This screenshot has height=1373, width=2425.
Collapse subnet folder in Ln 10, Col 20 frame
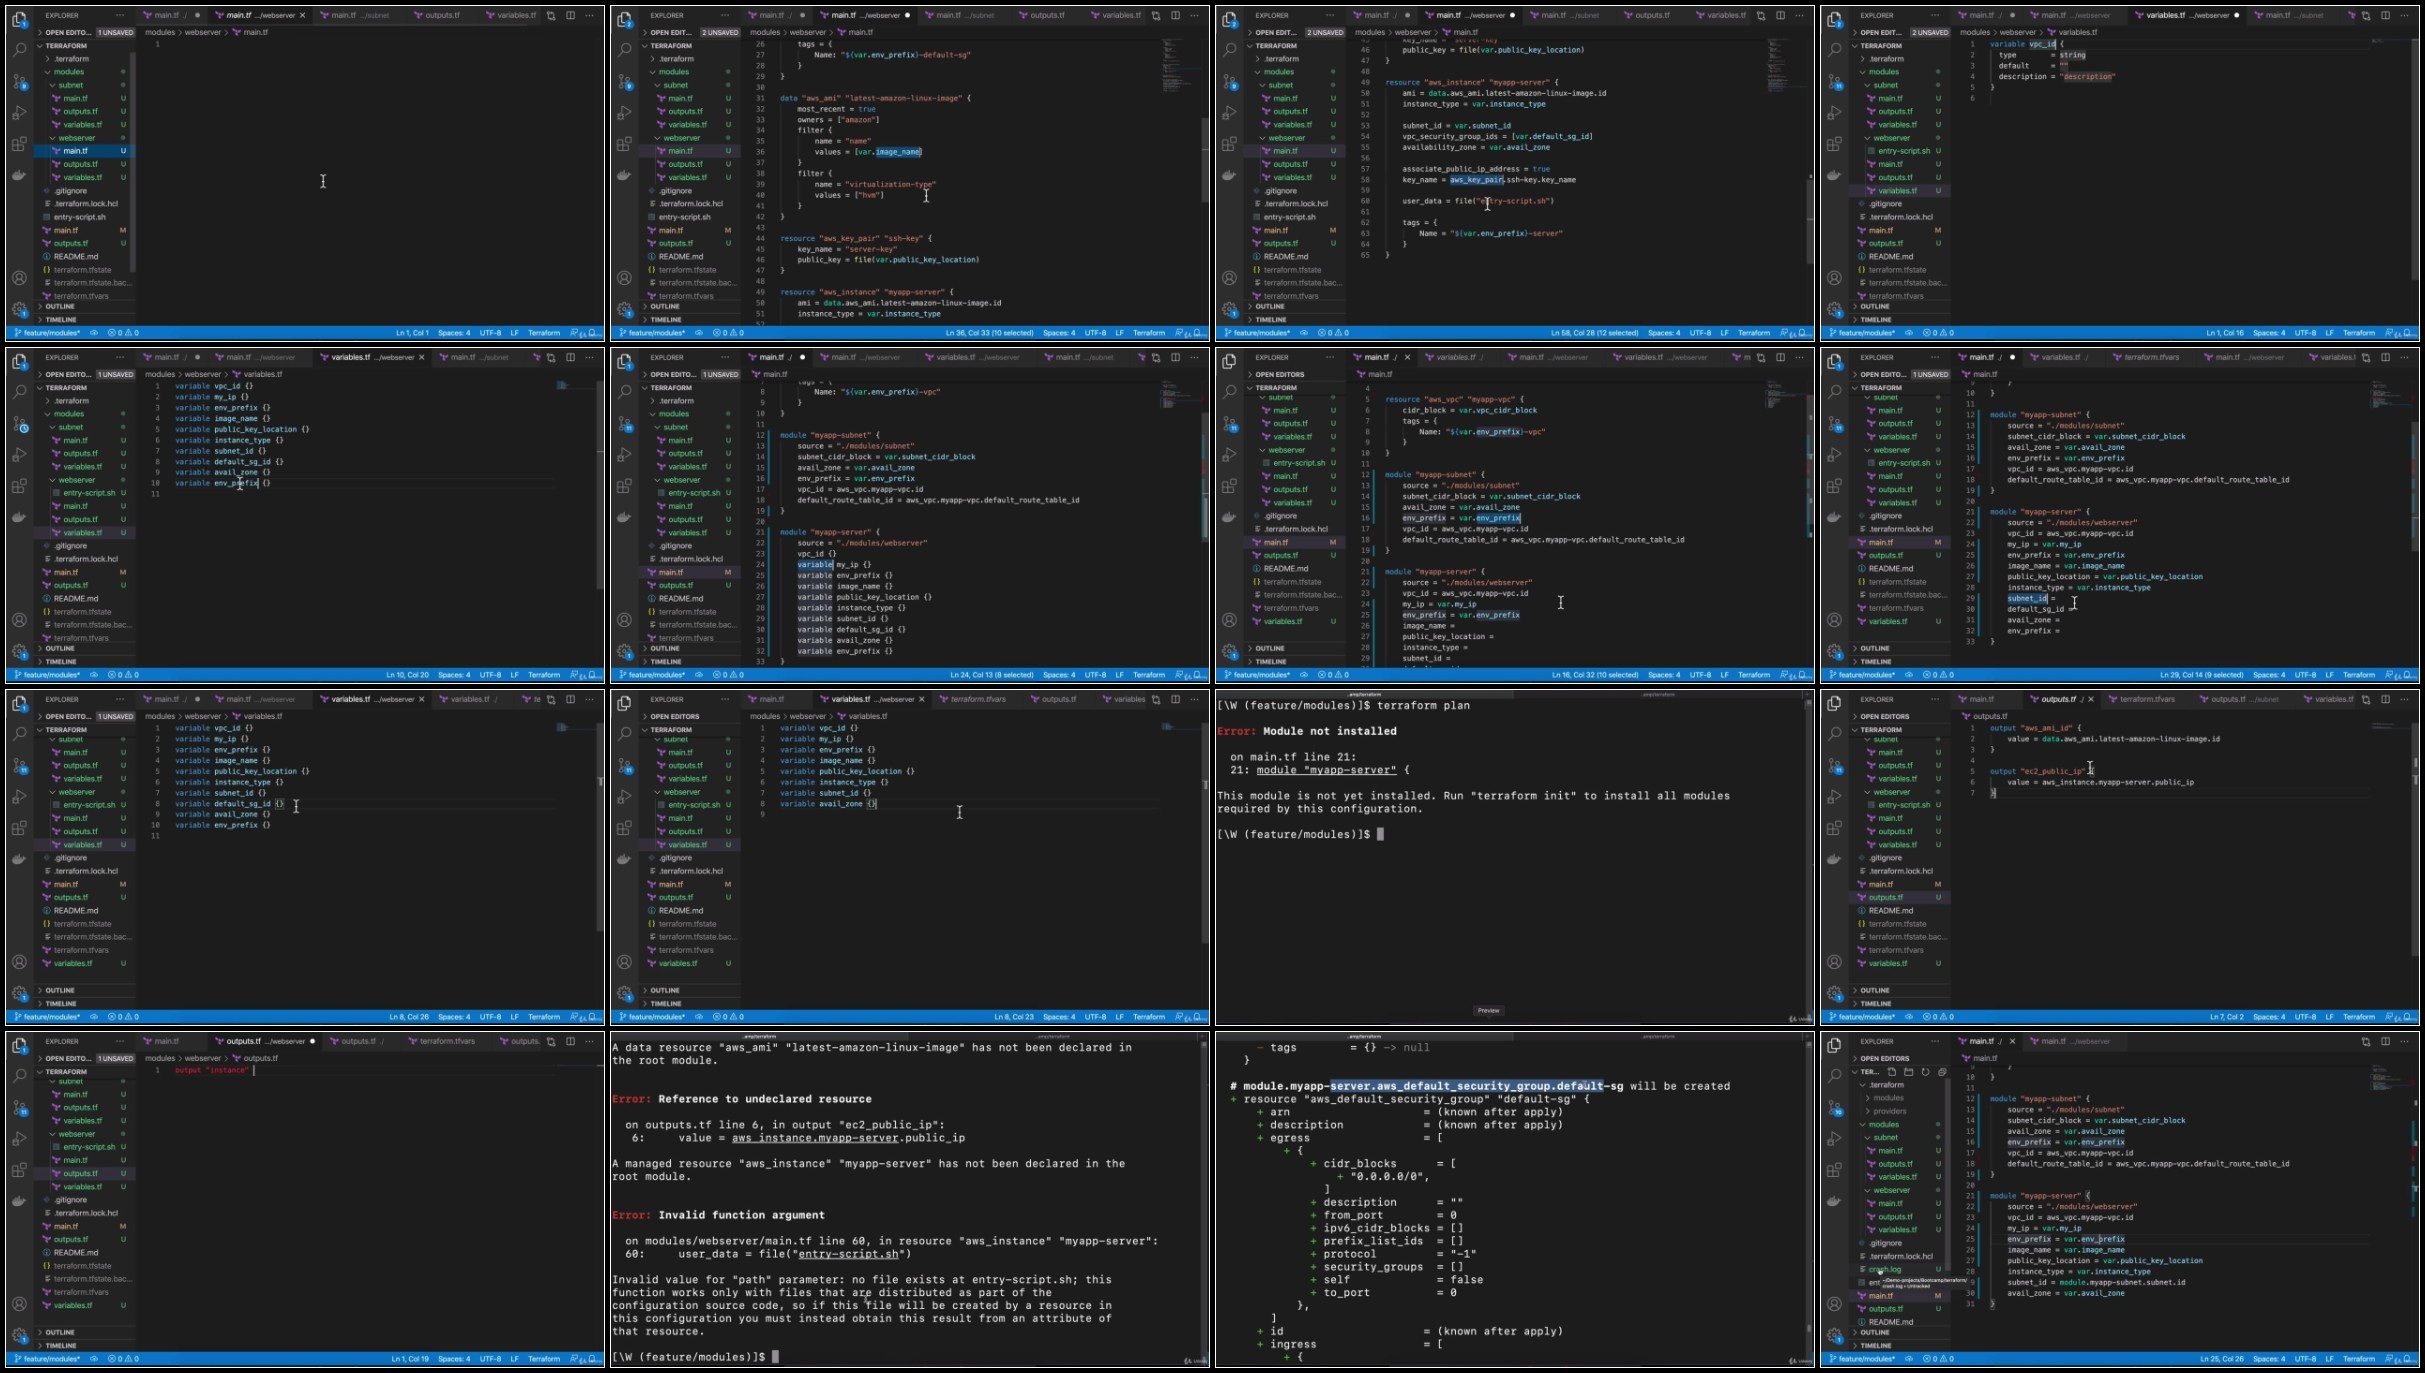pos(70,427)
